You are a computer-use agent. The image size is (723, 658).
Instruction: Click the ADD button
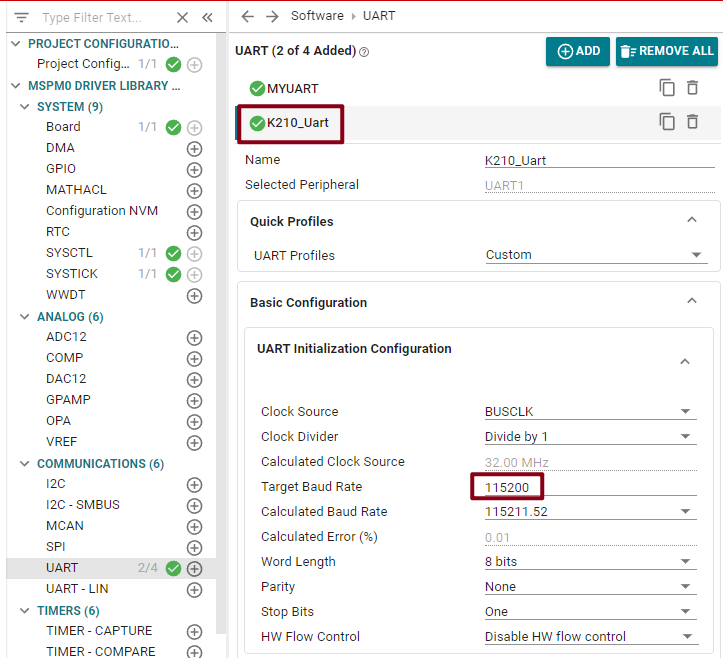coord(578,51)
